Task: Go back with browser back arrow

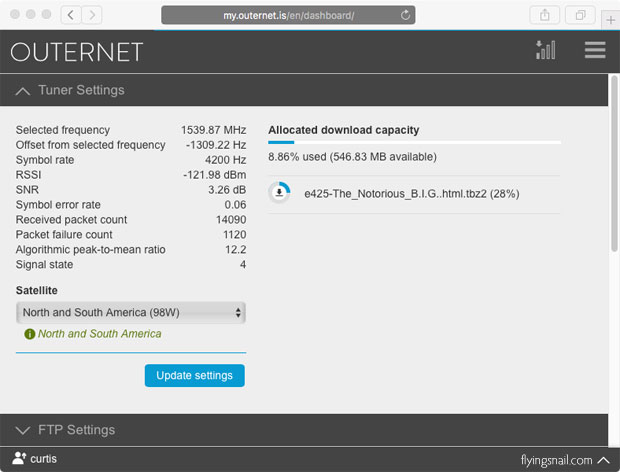Action: tap(71, 15)
